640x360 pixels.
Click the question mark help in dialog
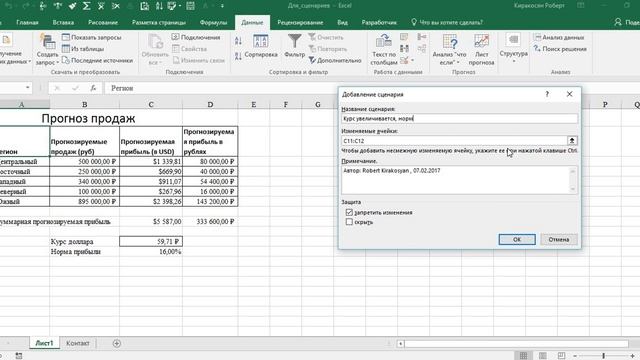pos(547,94)
